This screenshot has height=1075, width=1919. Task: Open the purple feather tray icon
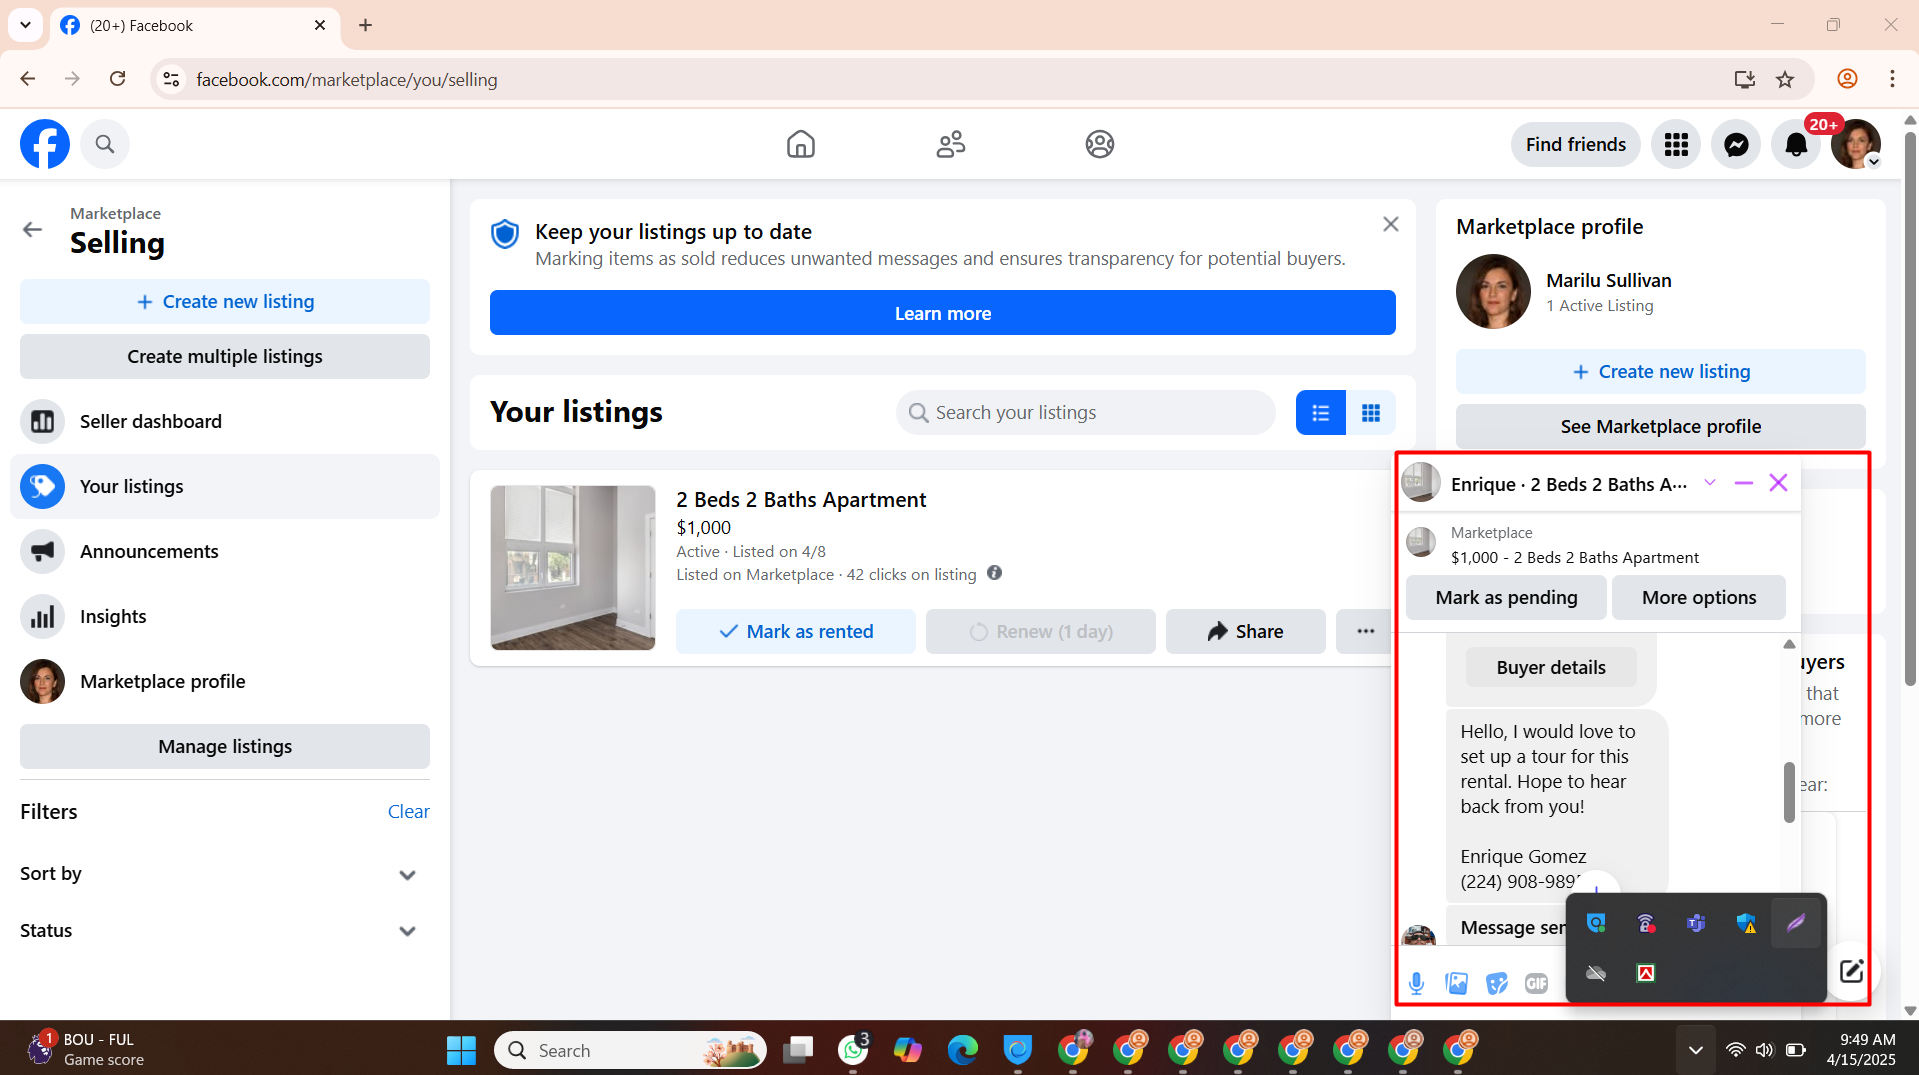tap(1796, 923)
